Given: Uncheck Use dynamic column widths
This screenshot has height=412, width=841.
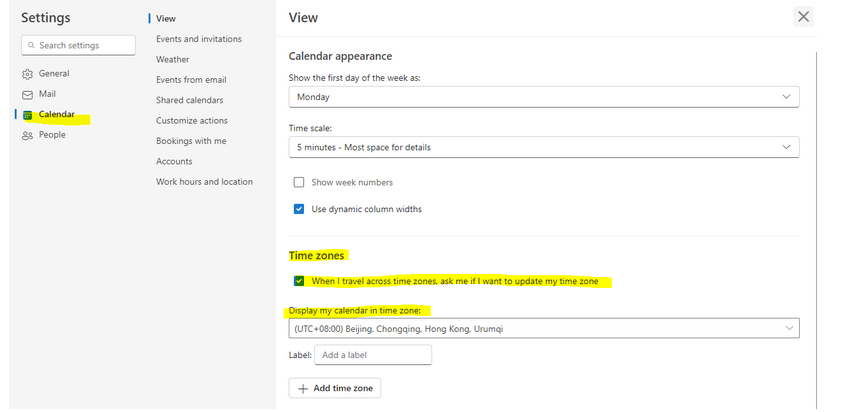Looking at the screenshot, I should pyautogui.click(x=299, y=209).
